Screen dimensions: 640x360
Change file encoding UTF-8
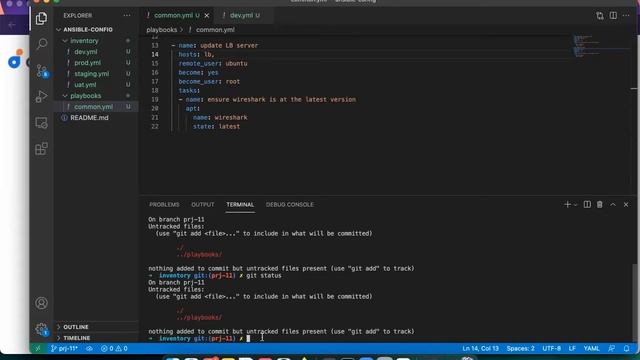point(551,349)
